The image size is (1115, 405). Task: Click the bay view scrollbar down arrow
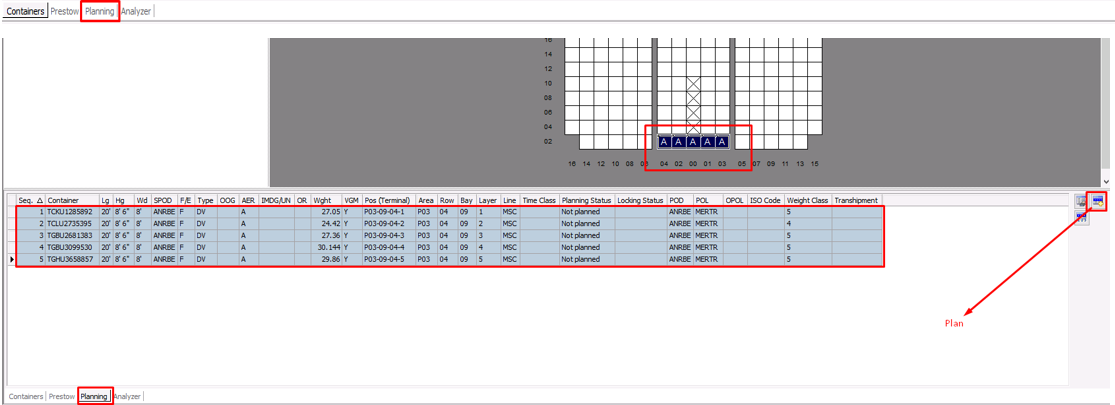coord(1105,183)
